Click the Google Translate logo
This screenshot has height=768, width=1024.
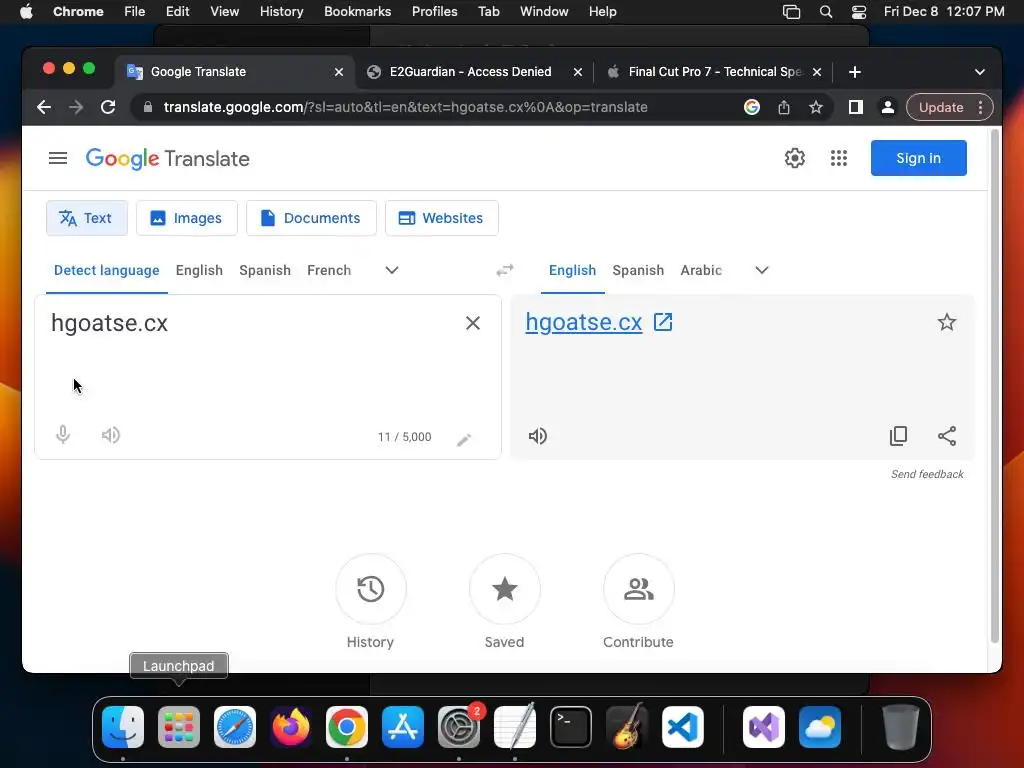[x=168, y=158]
